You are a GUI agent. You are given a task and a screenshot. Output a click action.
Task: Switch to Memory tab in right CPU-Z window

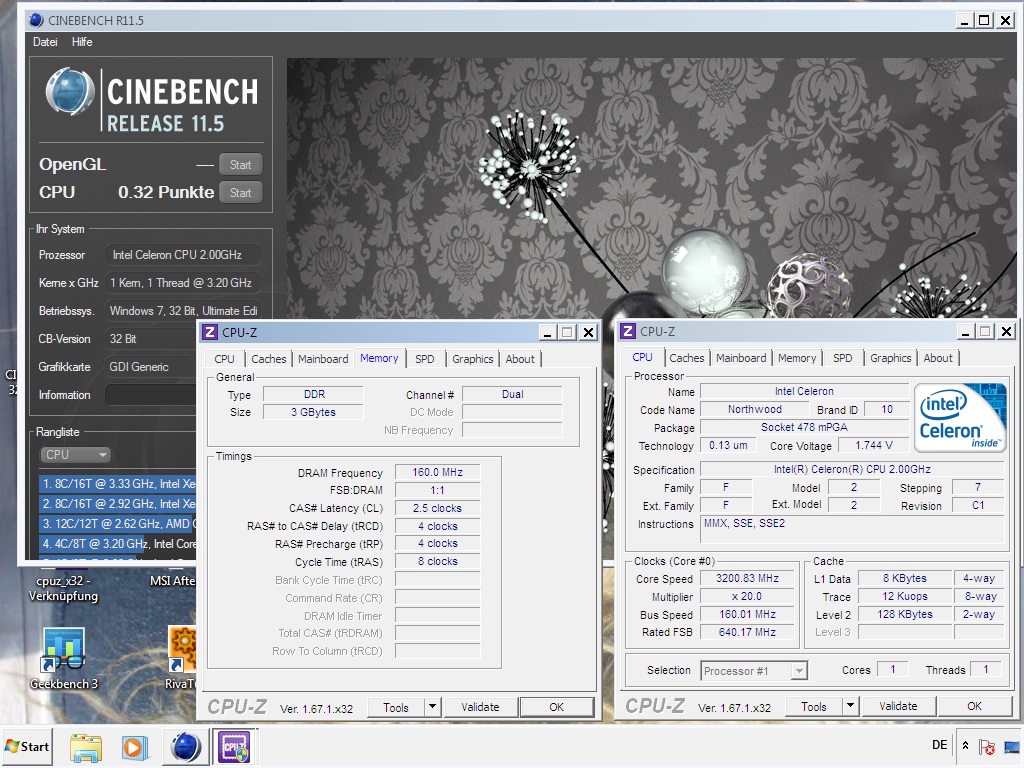797,359
